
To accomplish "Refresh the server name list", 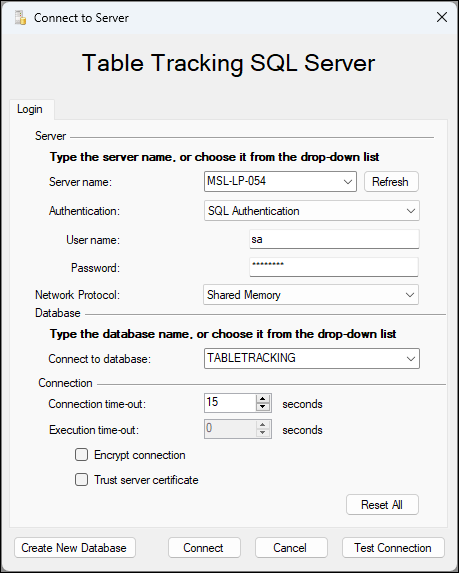I will 391,182.
